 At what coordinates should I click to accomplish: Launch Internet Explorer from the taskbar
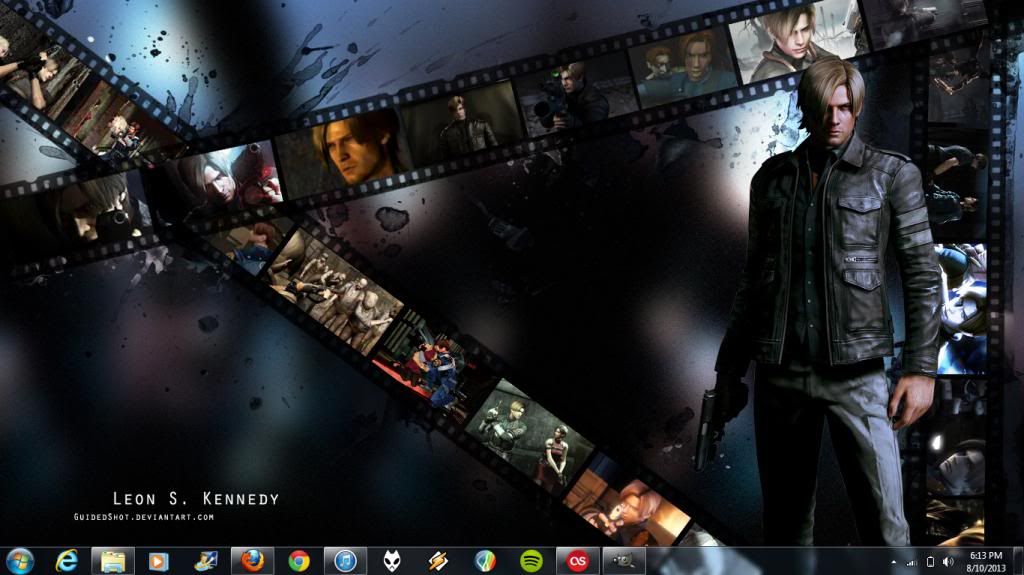coord(67,561)
